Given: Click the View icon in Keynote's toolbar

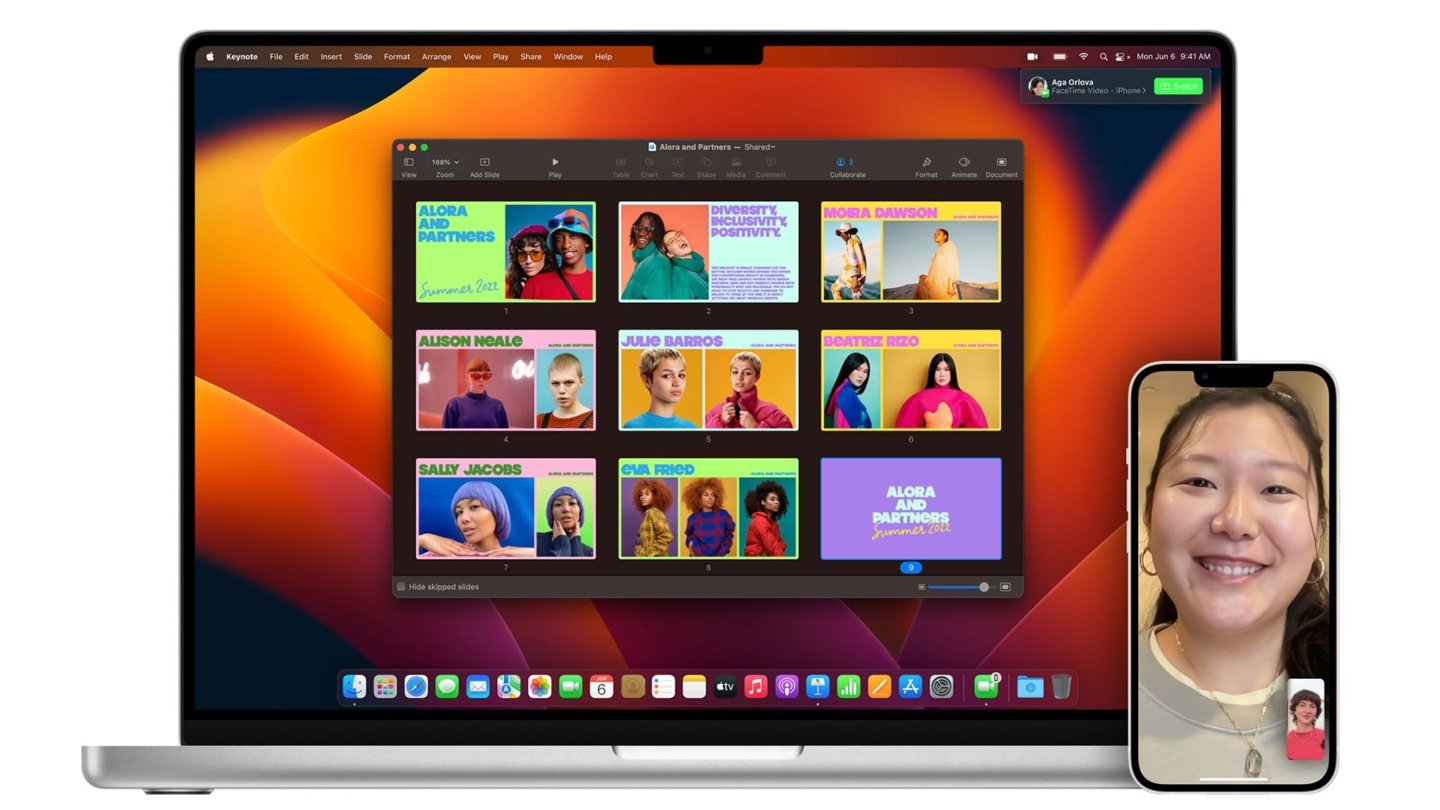Looking at the screenshot, I should [408, 166].
